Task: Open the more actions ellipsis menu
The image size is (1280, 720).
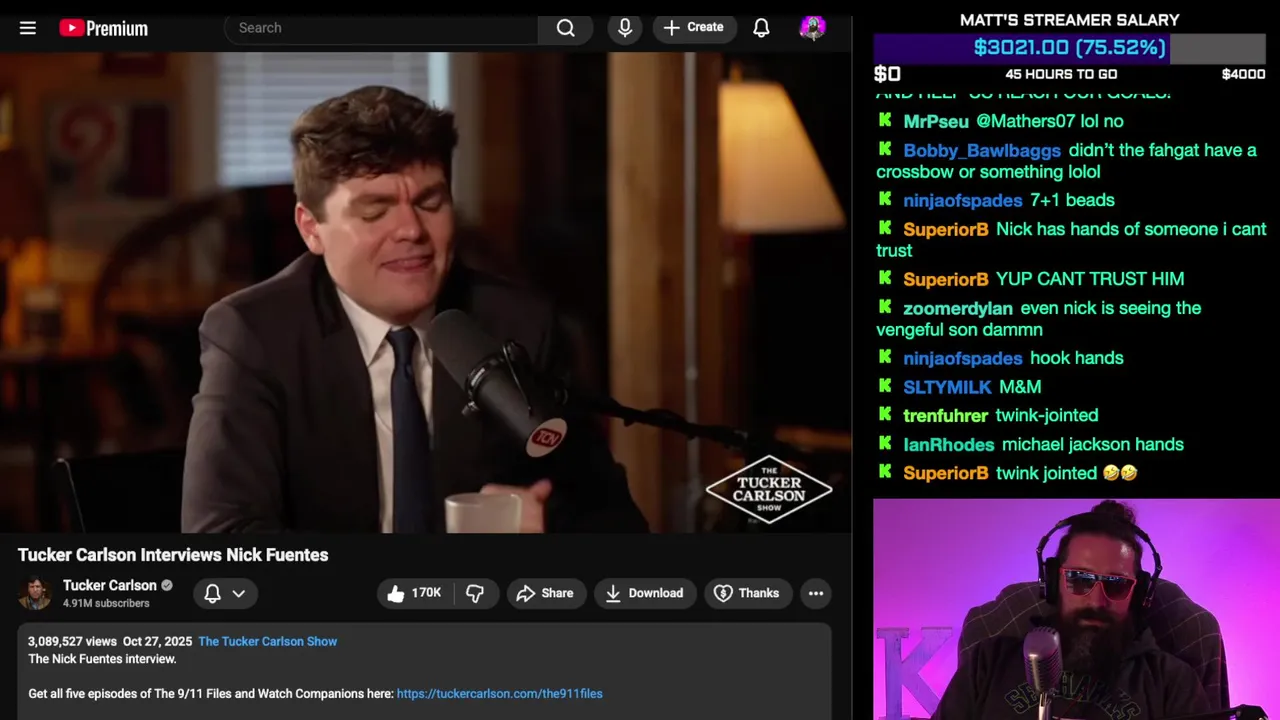Action: [x=816, y=593]
